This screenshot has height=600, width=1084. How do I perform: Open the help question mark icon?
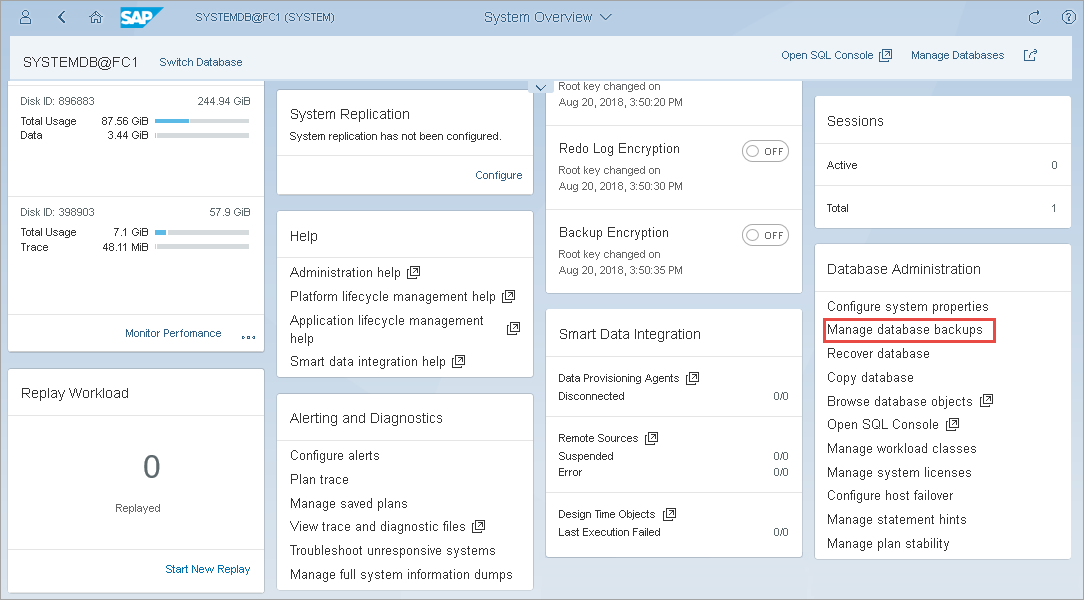(1066, 17)
